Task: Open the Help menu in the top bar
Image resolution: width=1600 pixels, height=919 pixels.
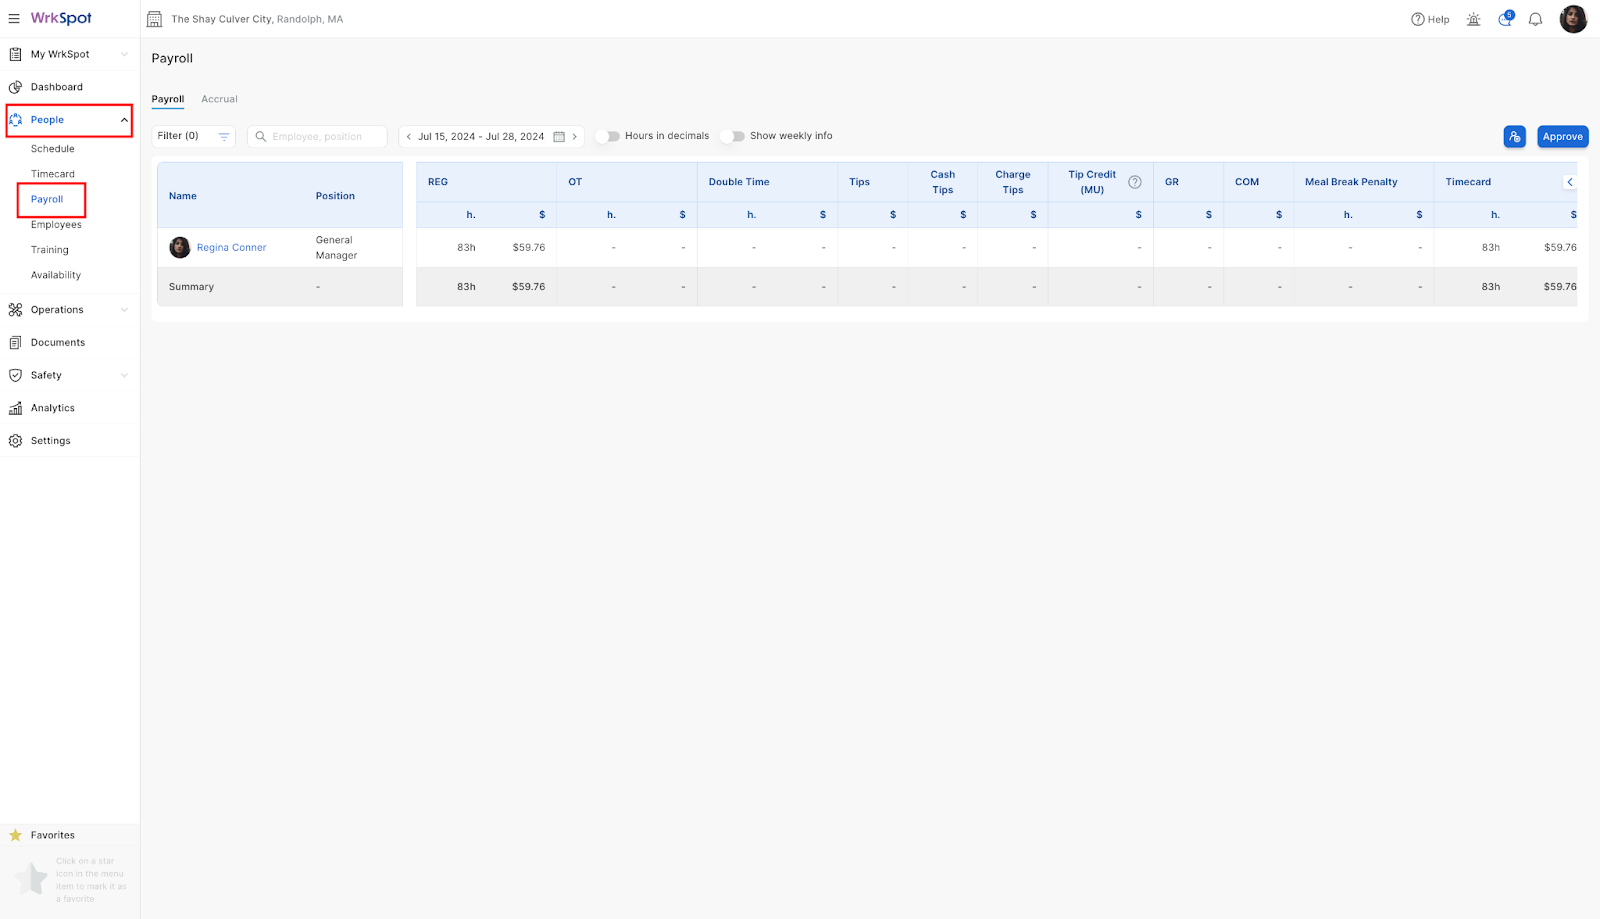Action: click(x=1430, y=19)
